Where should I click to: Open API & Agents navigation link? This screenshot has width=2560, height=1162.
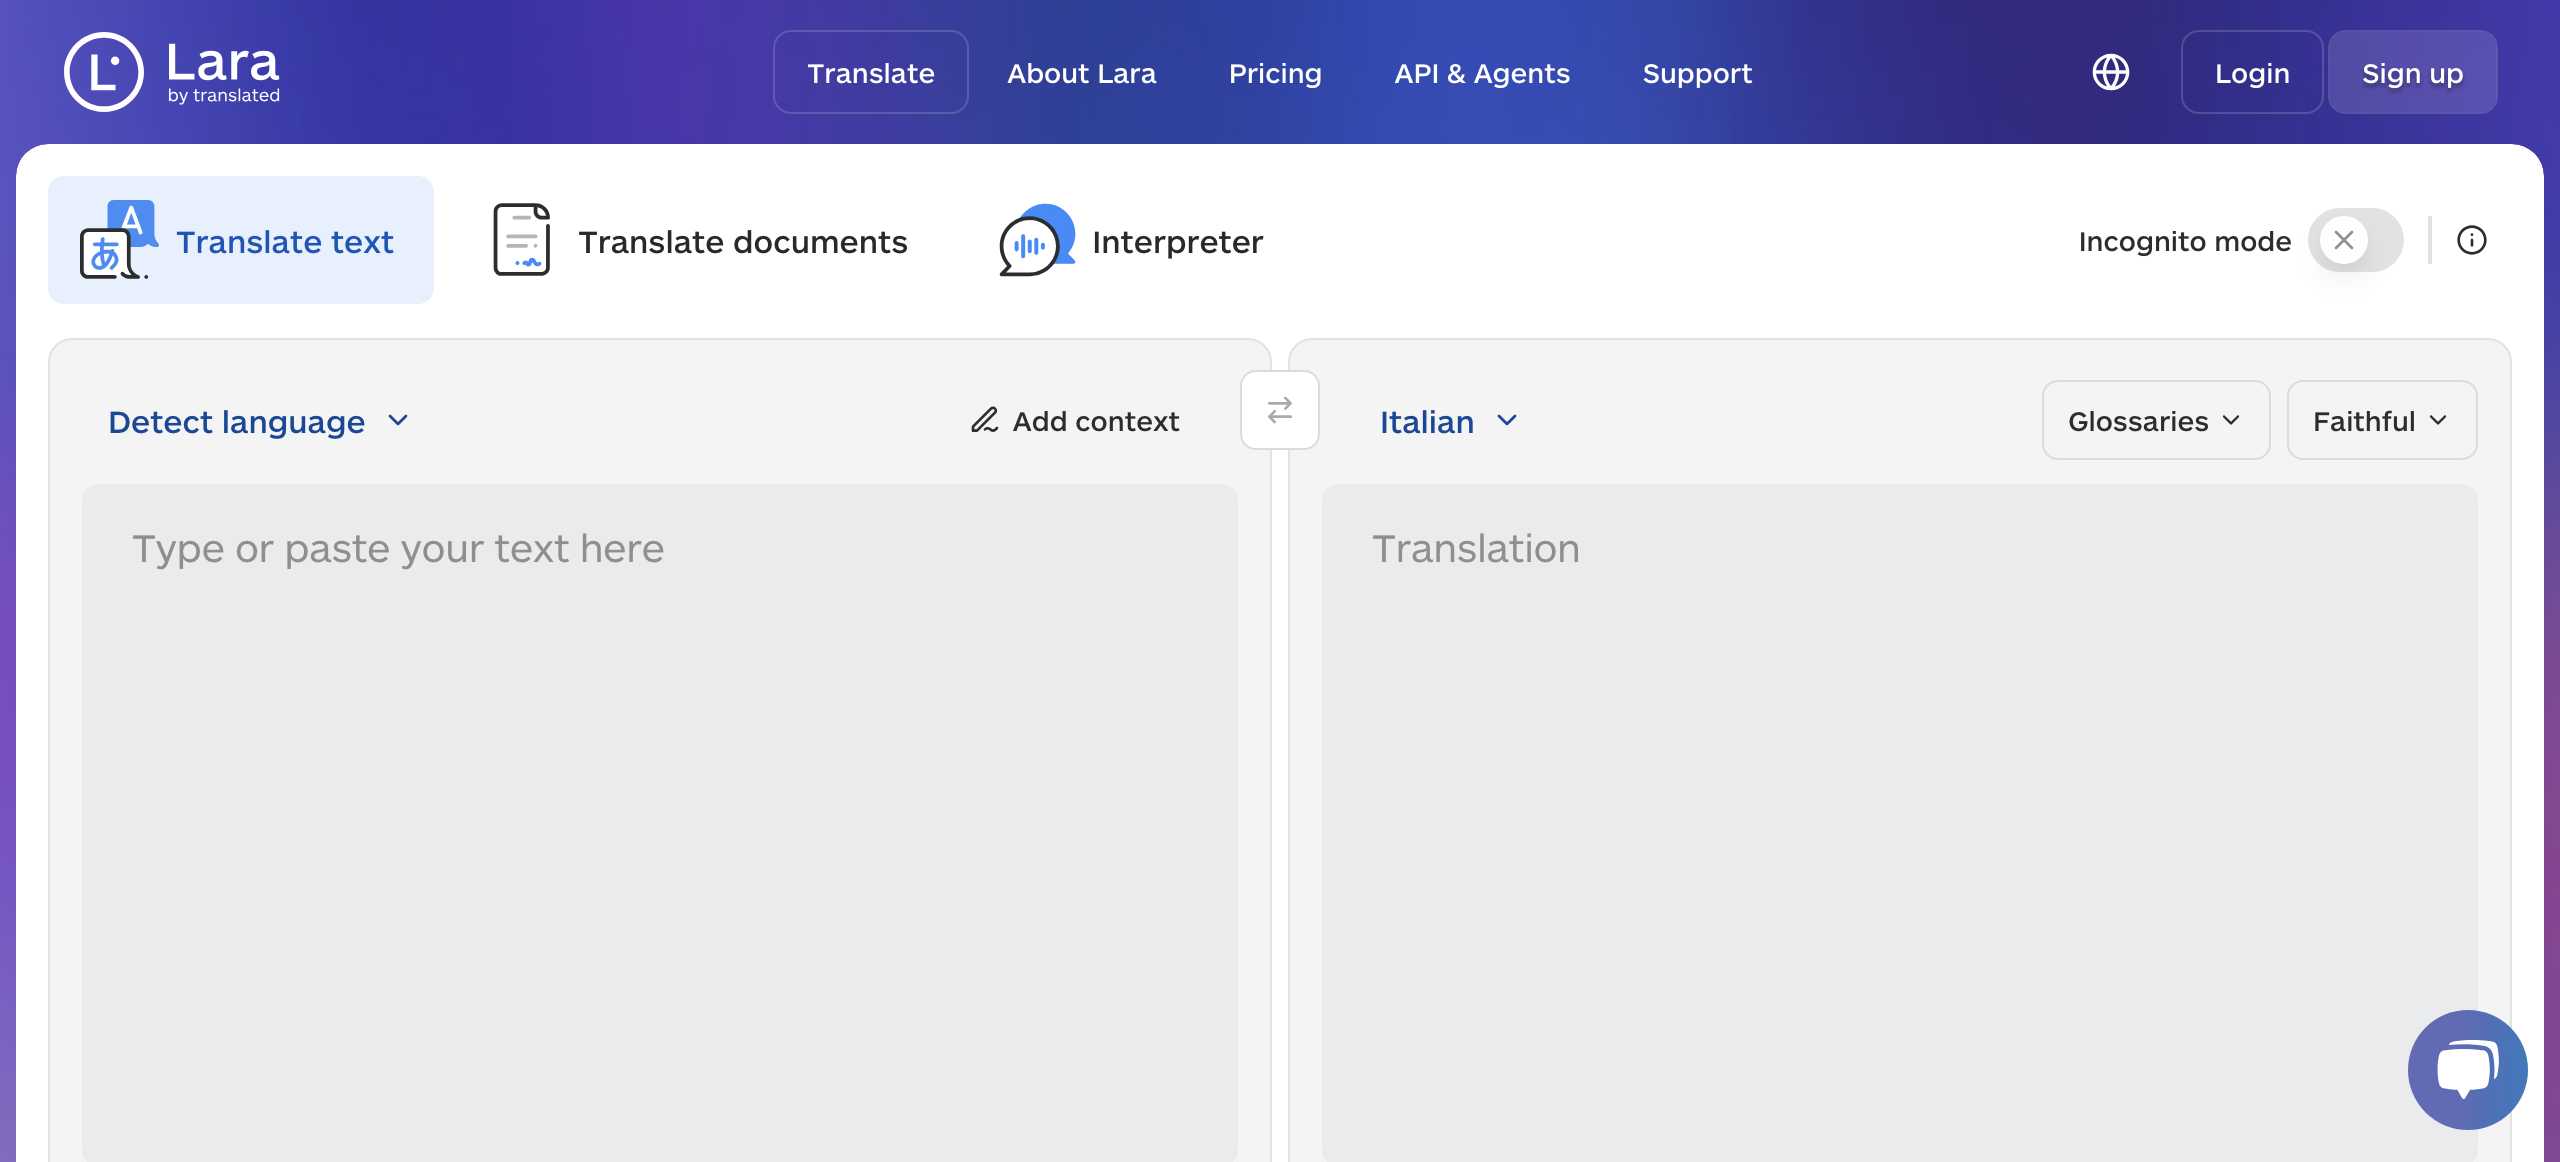pyautogui.click(x=1481, y=73)
